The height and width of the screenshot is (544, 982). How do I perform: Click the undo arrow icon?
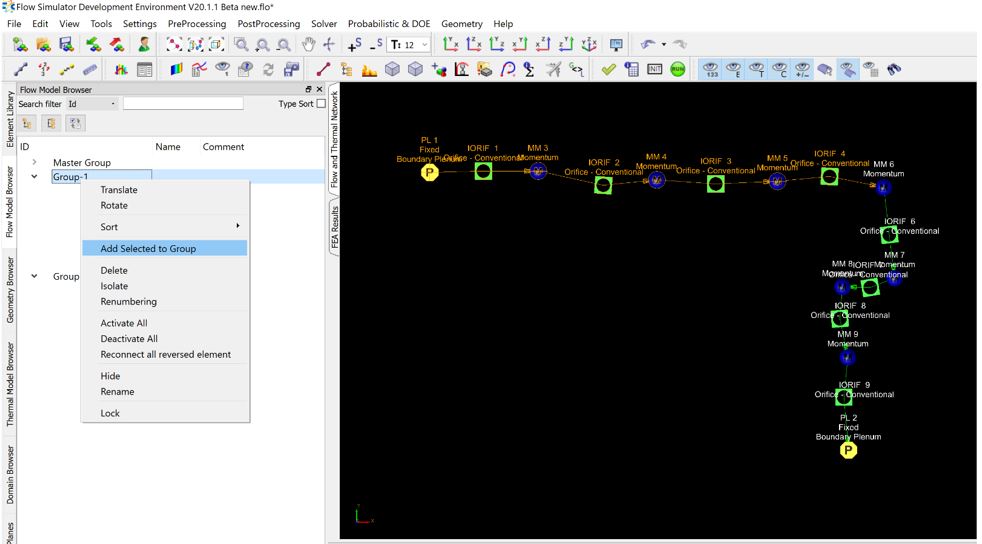pos(649,45)
